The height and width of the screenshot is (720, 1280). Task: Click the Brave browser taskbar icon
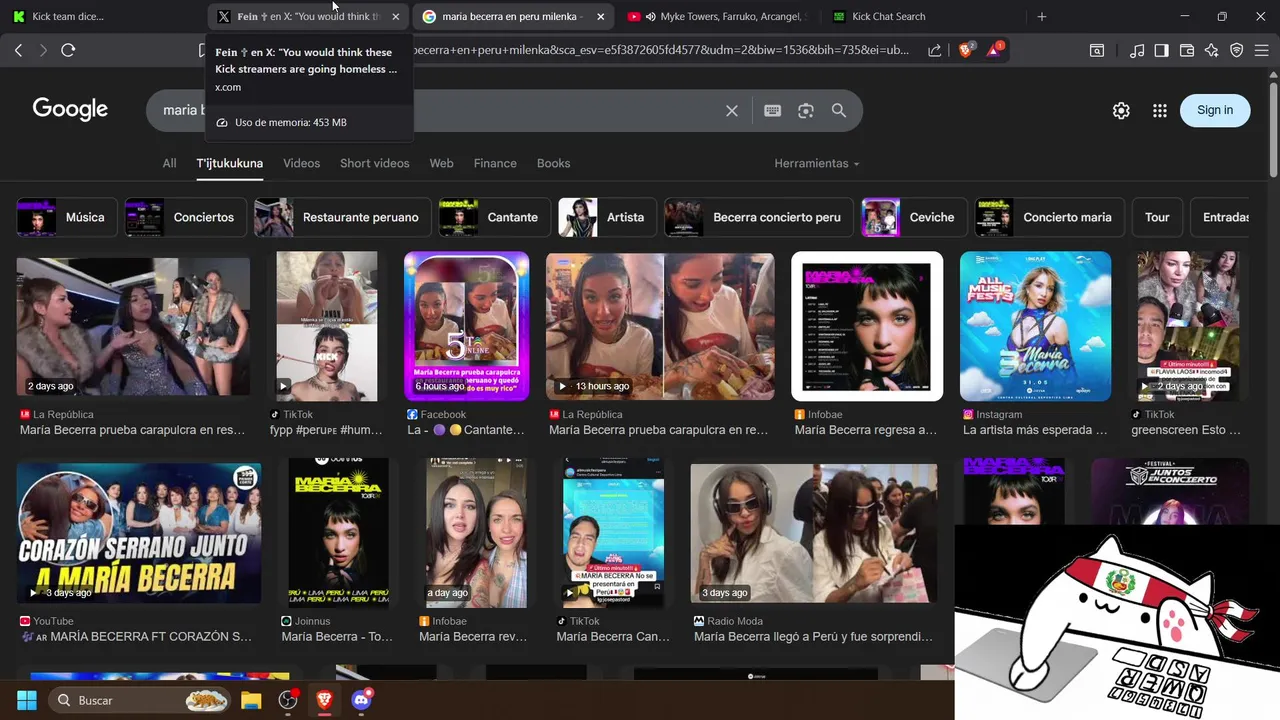click(325, 700)
